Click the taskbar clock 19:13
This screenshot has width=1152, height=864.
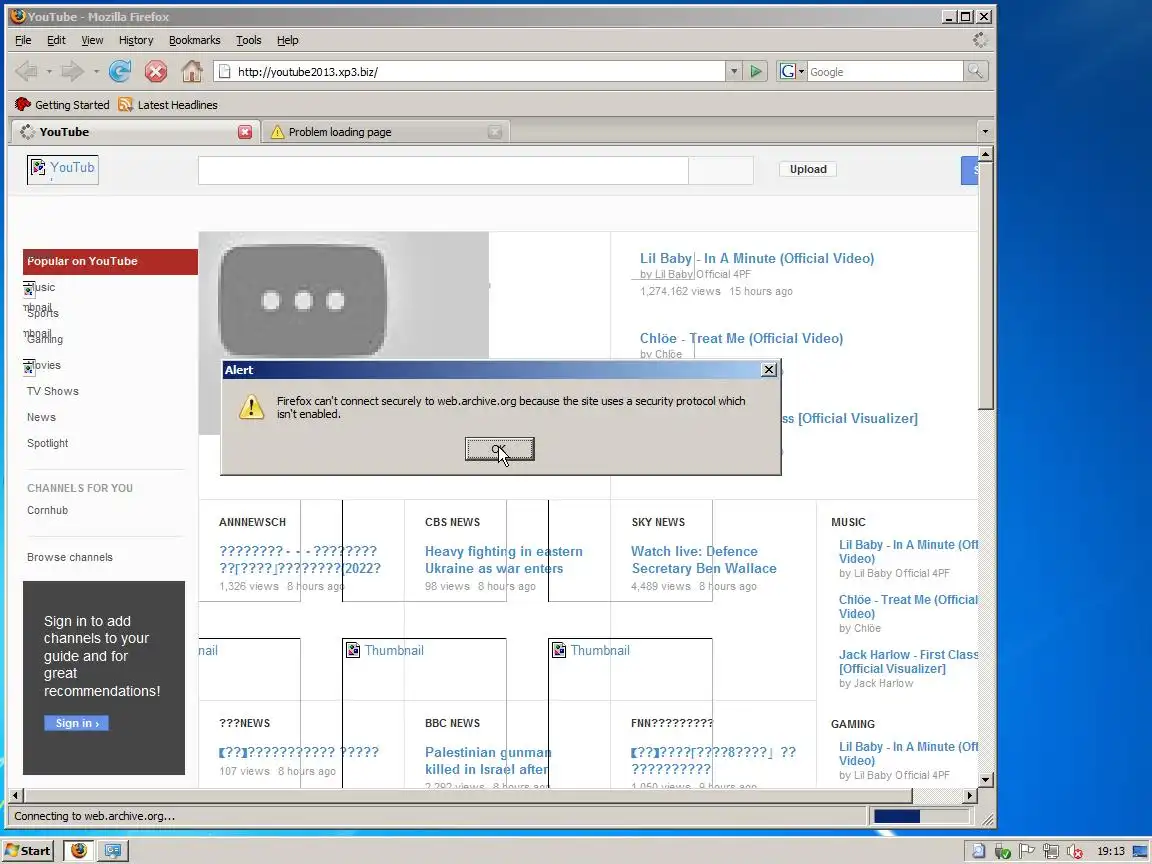[1111, 851]
